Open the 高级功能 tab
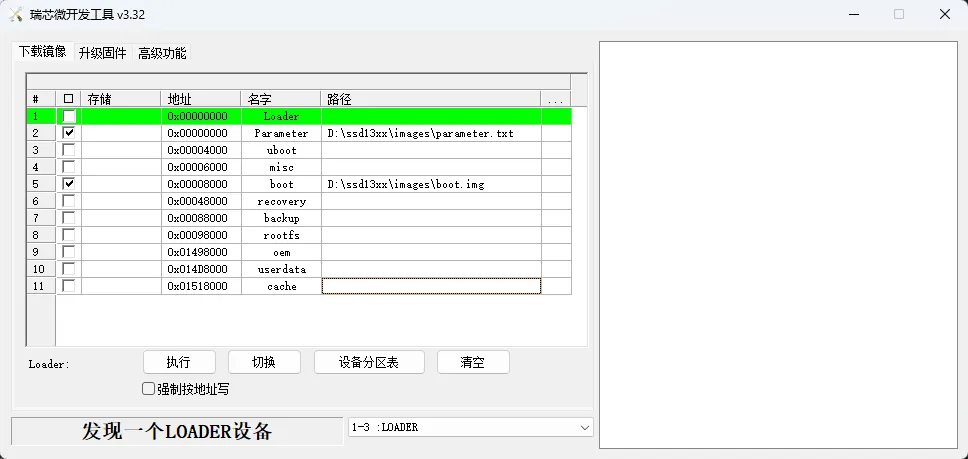The image size is (968, 459). pyautogui.click(x=162, y=53)
